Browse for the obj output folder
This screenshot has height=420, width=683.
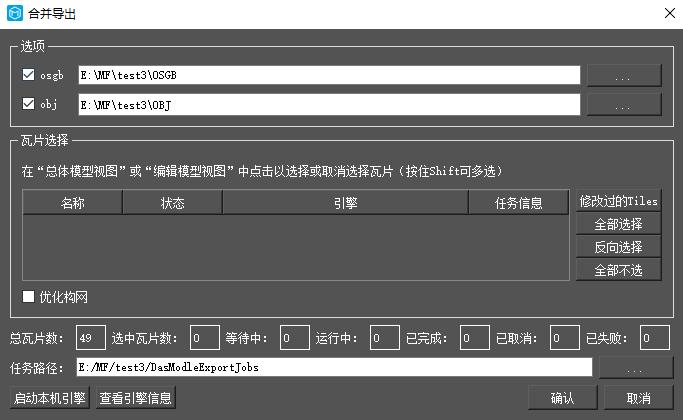pos(624,105)
